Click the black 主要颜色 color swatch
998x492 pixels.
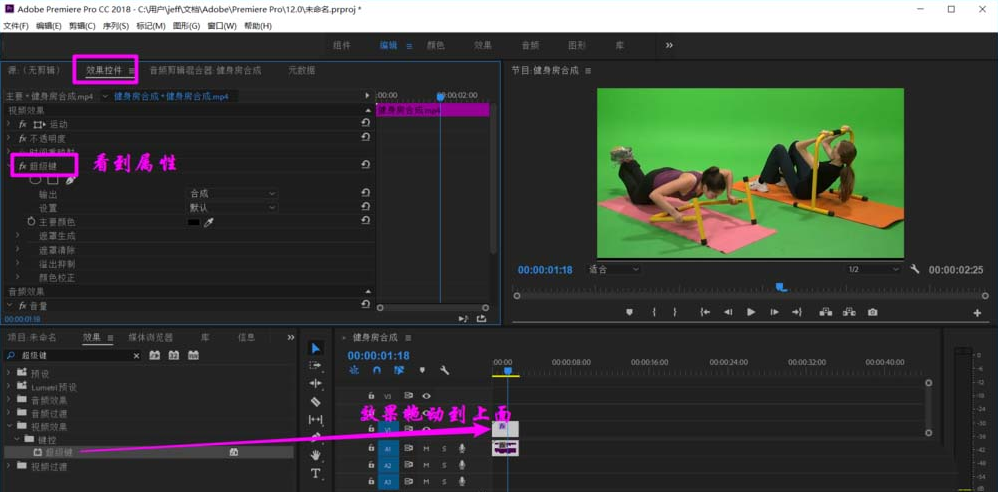tap(194, 222)
